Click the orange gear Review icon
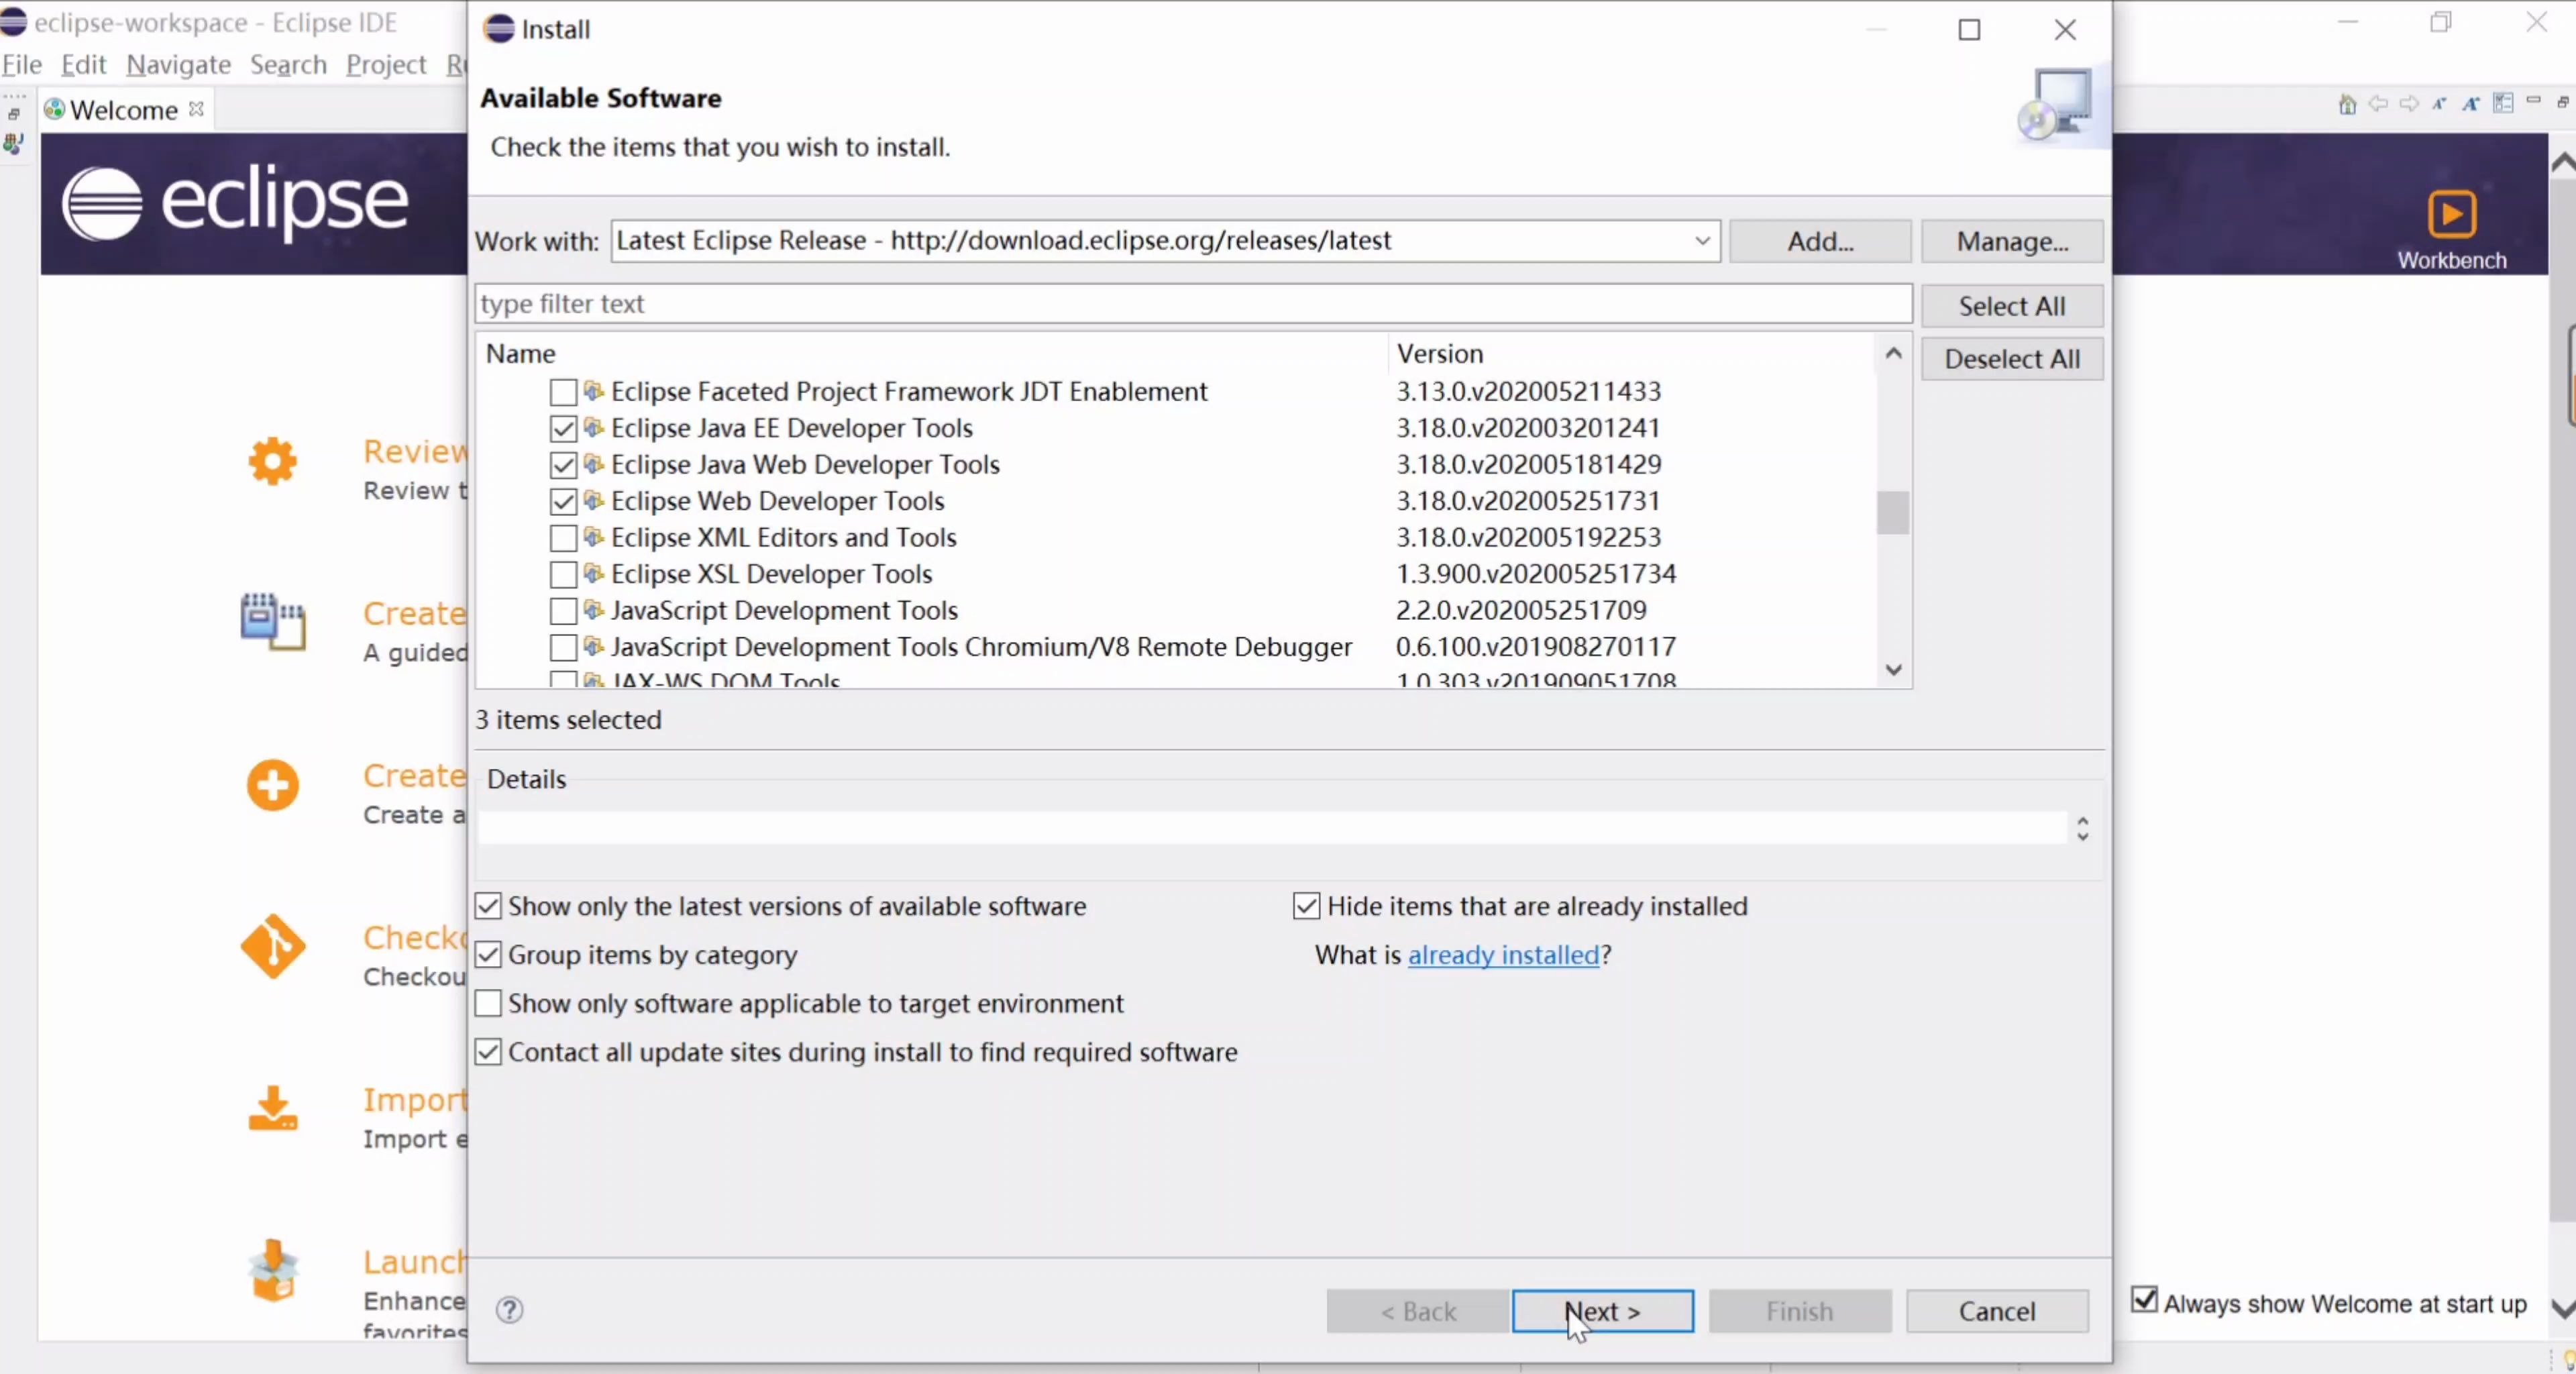 coord(272,461)
